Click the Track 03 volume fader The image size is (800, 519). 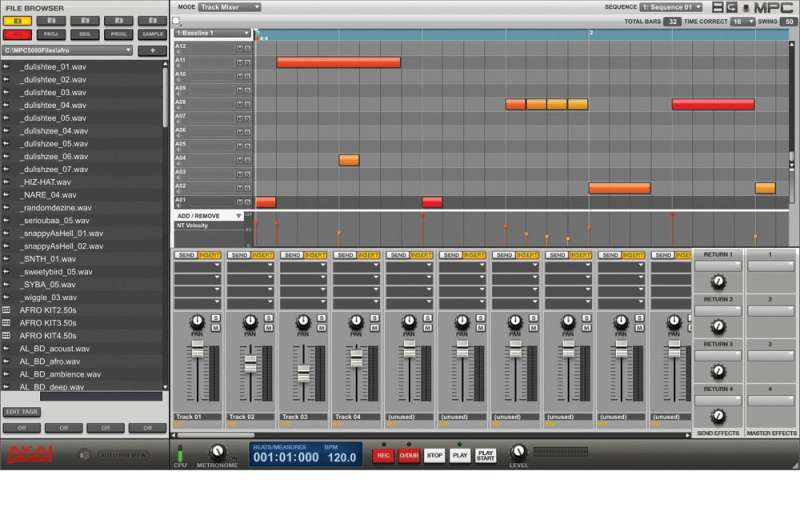[303, 374]
